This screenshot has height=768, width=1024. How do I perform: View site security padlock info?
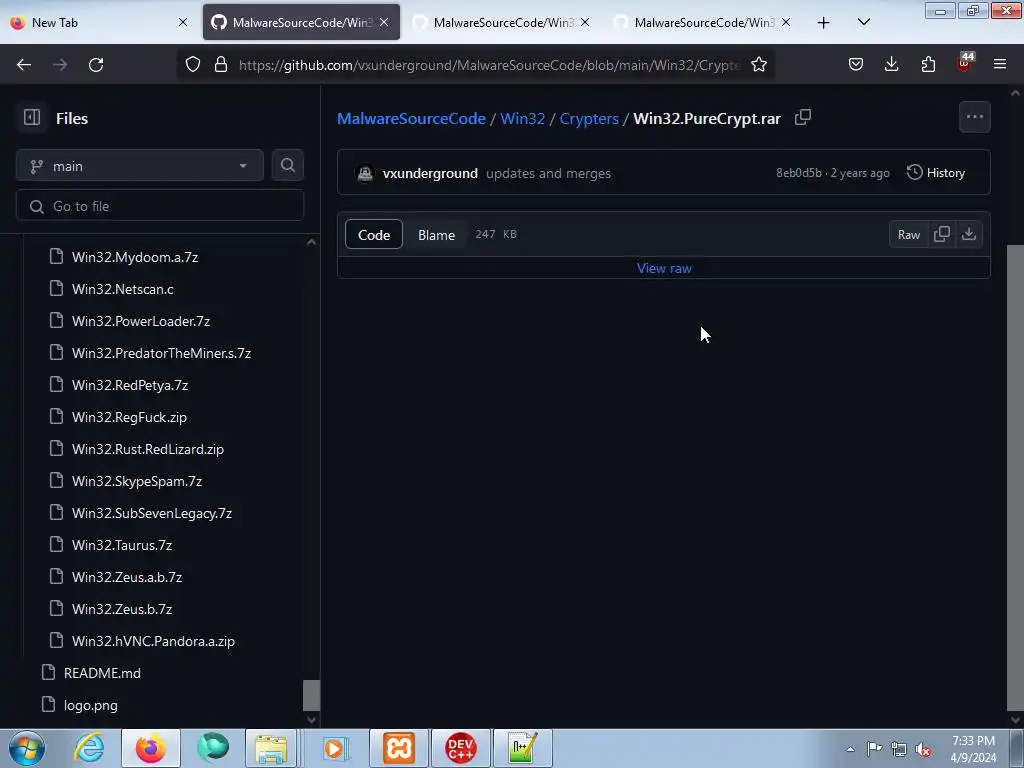pyautogui.click(x=221, y=64)
